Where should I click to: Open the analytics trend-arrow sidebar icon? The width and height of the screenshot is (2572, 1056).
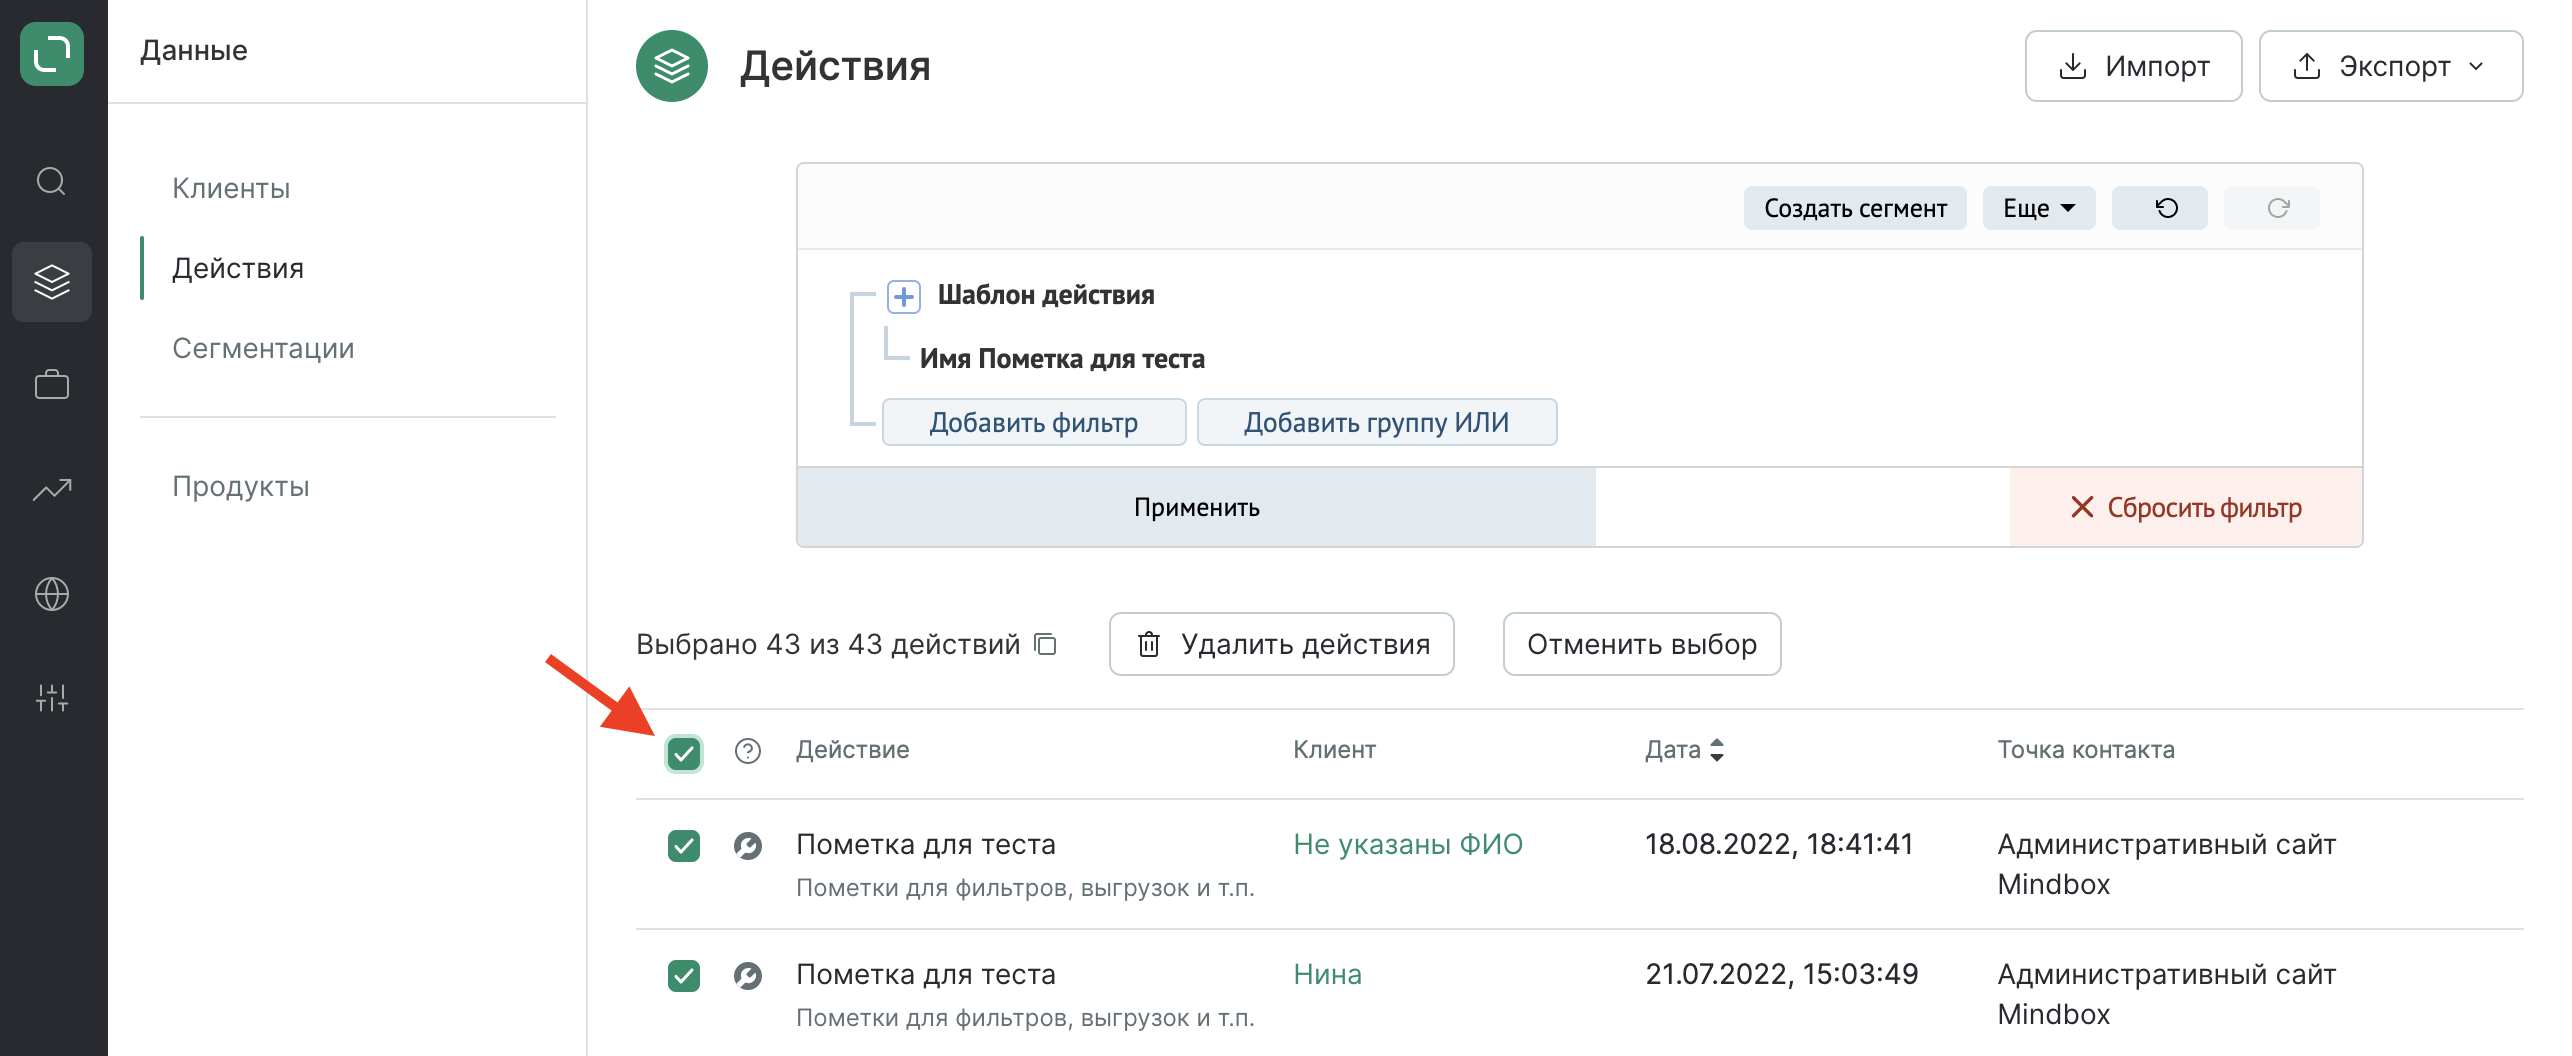pyautogui.click(x=52, y=489)
